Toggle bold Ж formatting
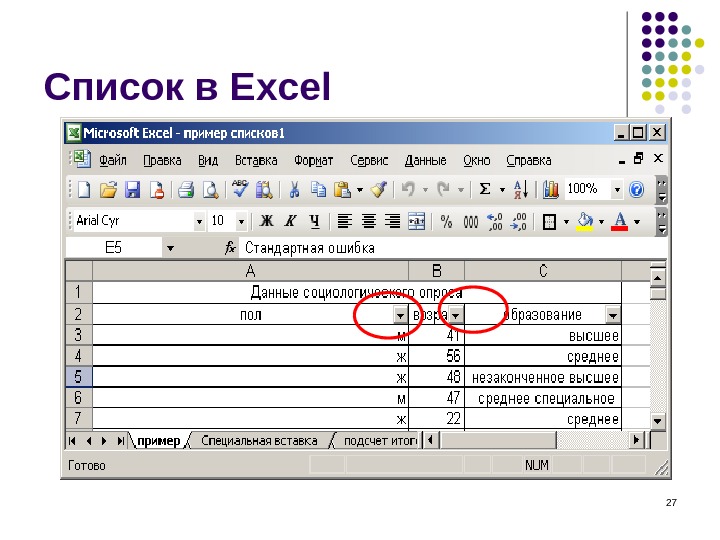The height and width of the screenshot is (540, 720). tap(266, 221)
